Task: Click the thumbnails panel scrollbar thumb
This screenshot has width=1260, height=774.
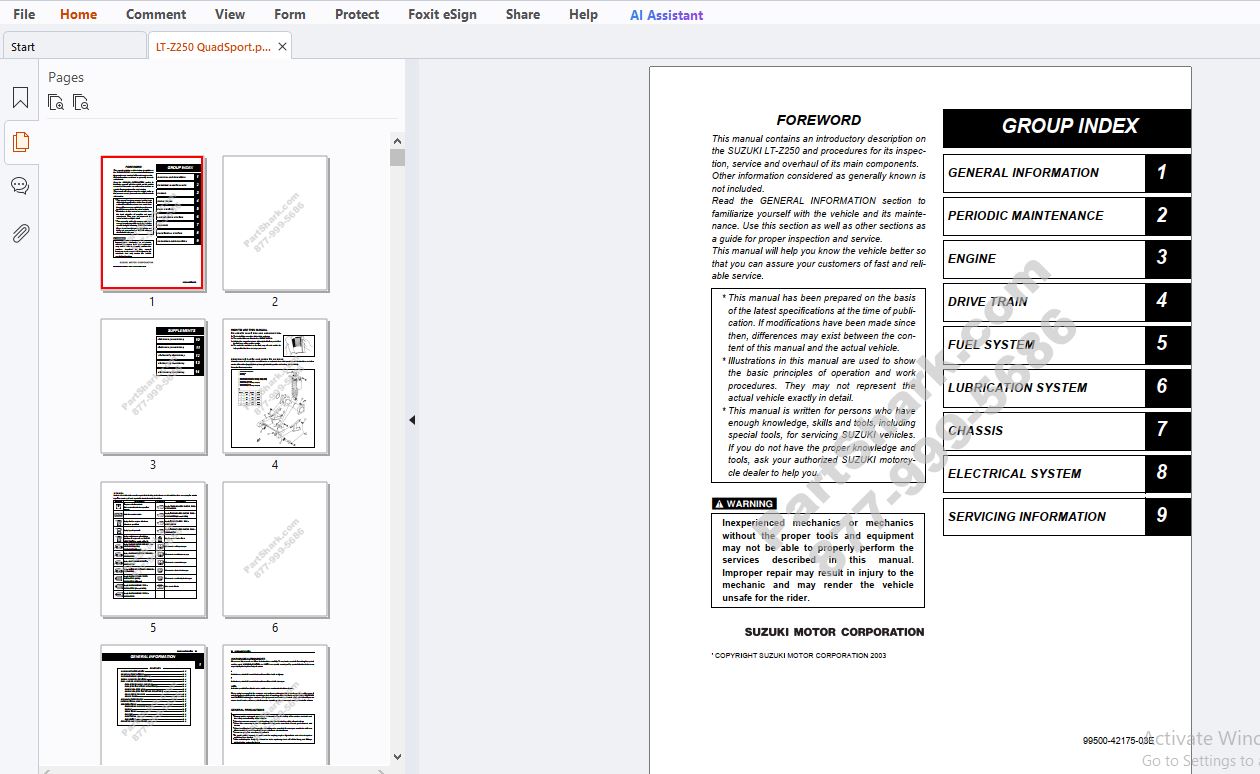Action: coord(397,158)
